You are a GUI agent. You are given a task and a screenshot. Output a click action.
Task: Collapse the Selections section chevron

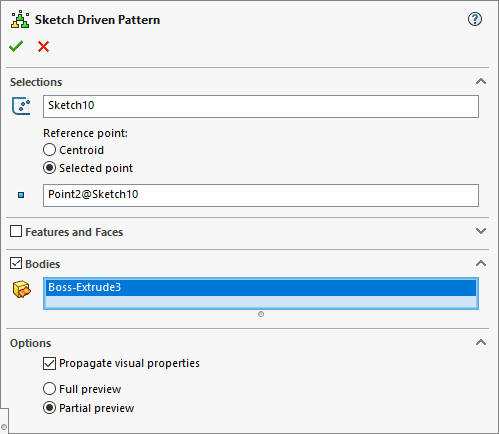[481, 81]
